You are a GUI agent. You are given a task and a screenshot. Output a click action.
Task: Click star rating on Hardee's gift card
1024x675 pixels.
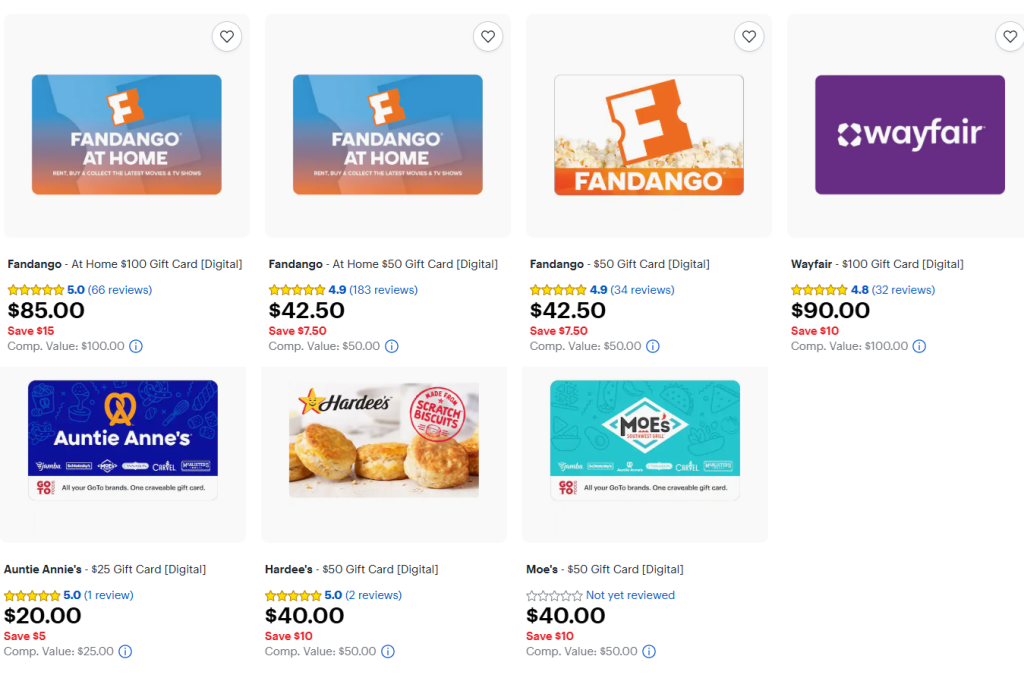point(292,595)
